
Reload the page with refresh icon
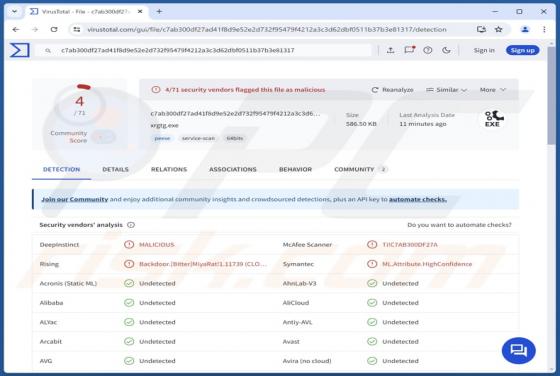54,30
